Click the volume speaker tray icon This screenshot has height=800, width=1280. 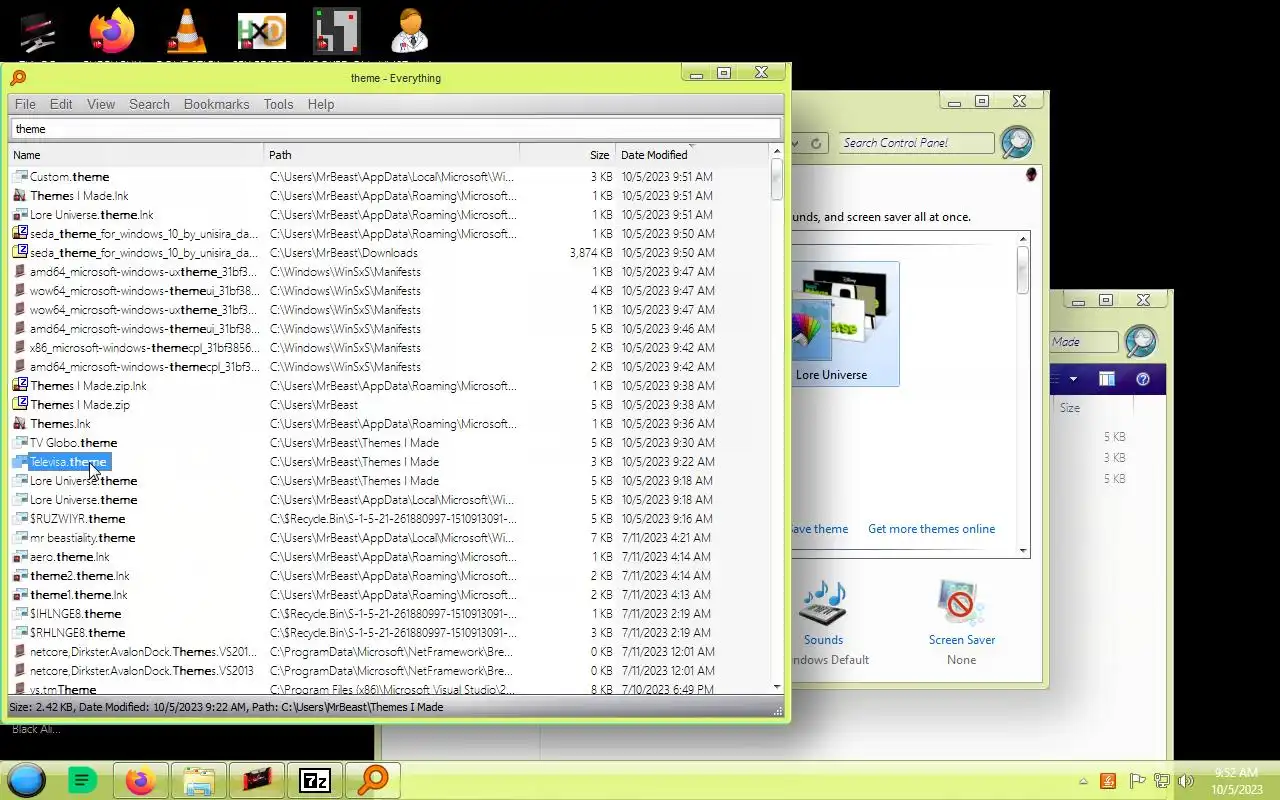pyautogui.click(x=1186, y=781)
